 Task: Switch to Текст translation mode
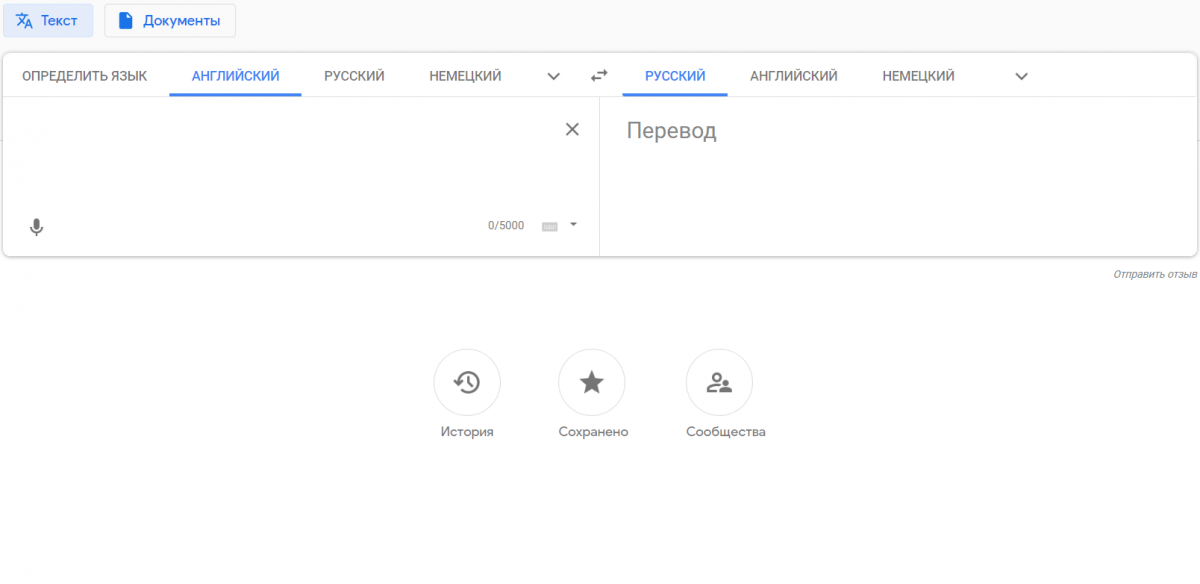pyautogui.click(x=48, y=20)
